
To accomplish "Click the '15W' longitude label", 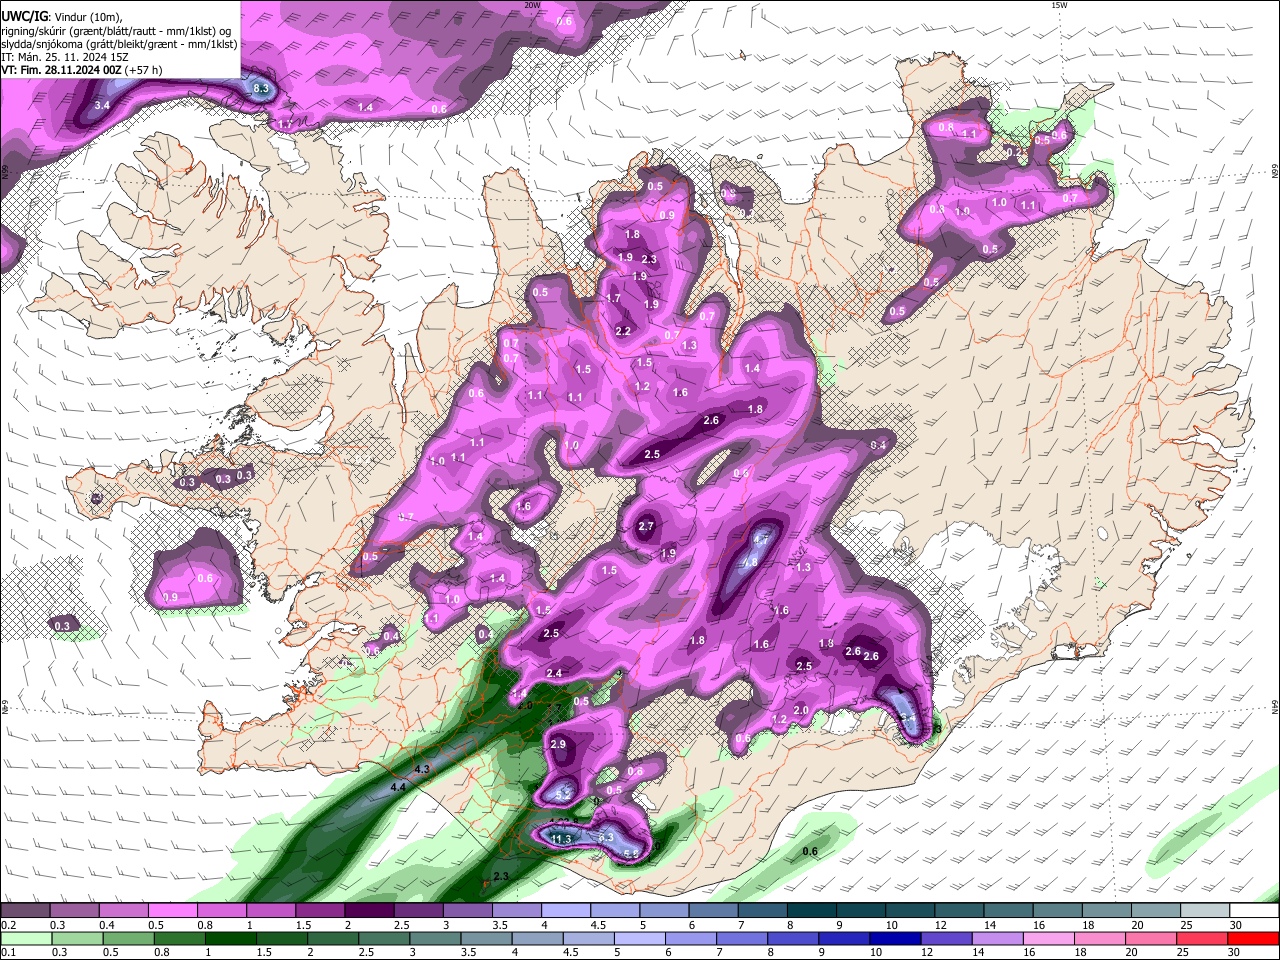I will click(1059, 5).
